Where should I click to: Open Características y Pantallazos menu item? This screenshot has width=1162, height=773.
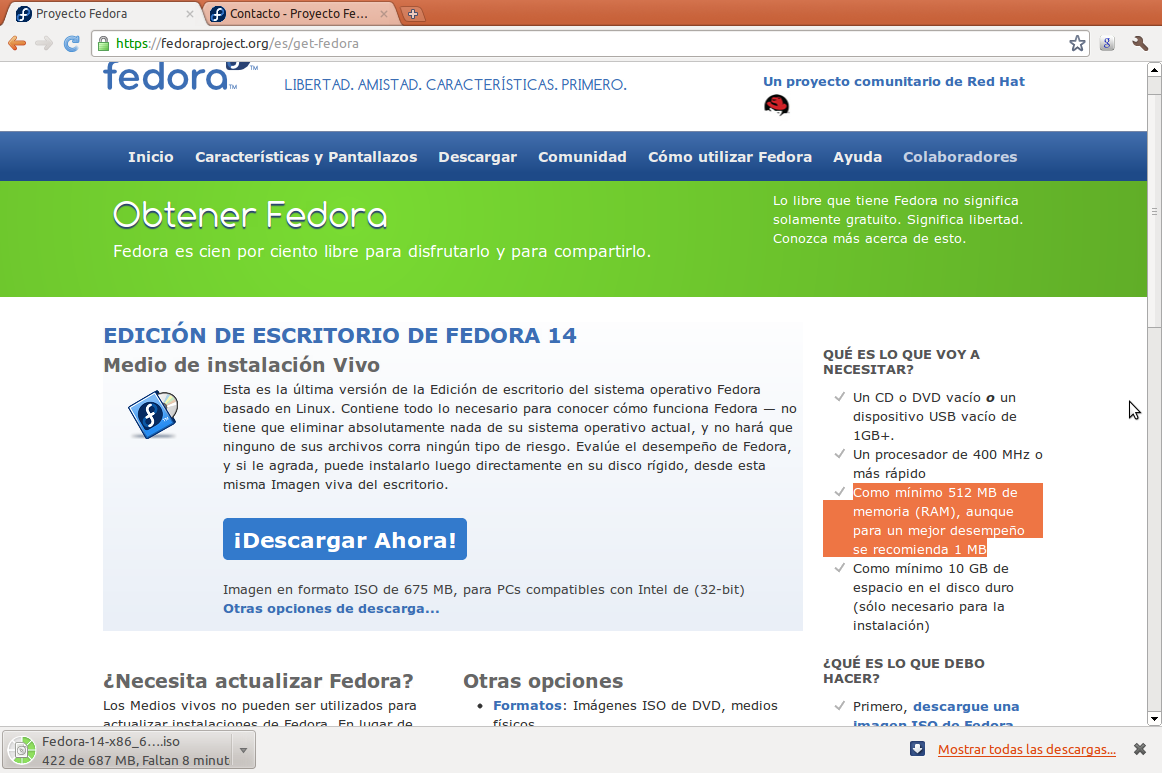(306, 156)
